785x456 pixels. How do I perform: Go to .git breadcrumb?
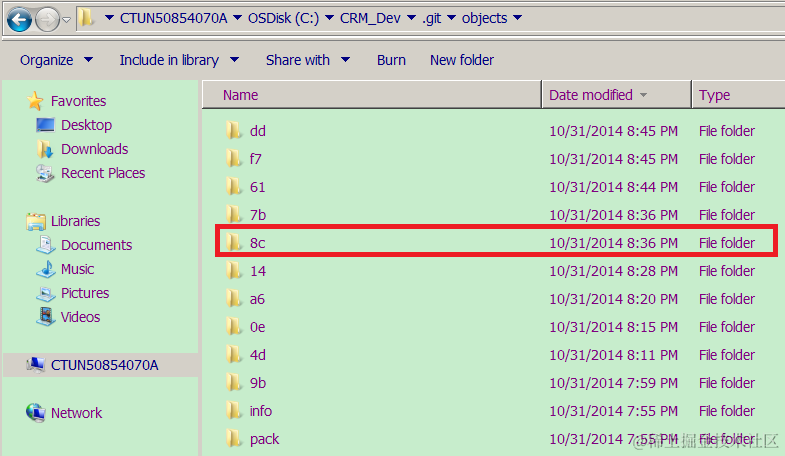click(432, 19)
